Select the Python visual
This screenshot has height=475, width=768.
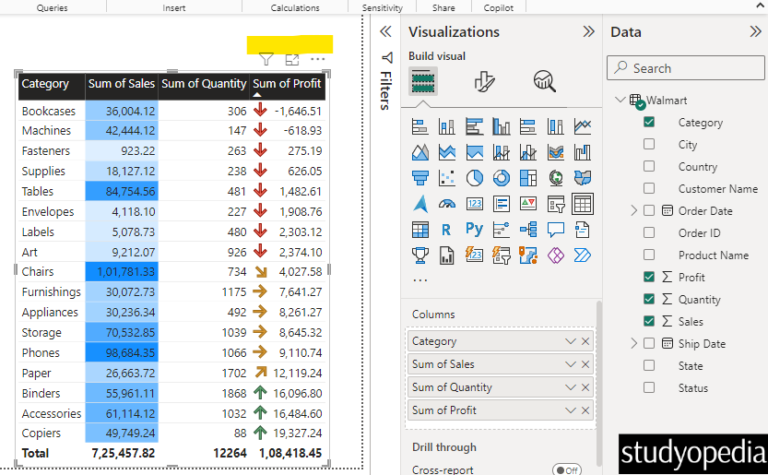tap(474, 230)
